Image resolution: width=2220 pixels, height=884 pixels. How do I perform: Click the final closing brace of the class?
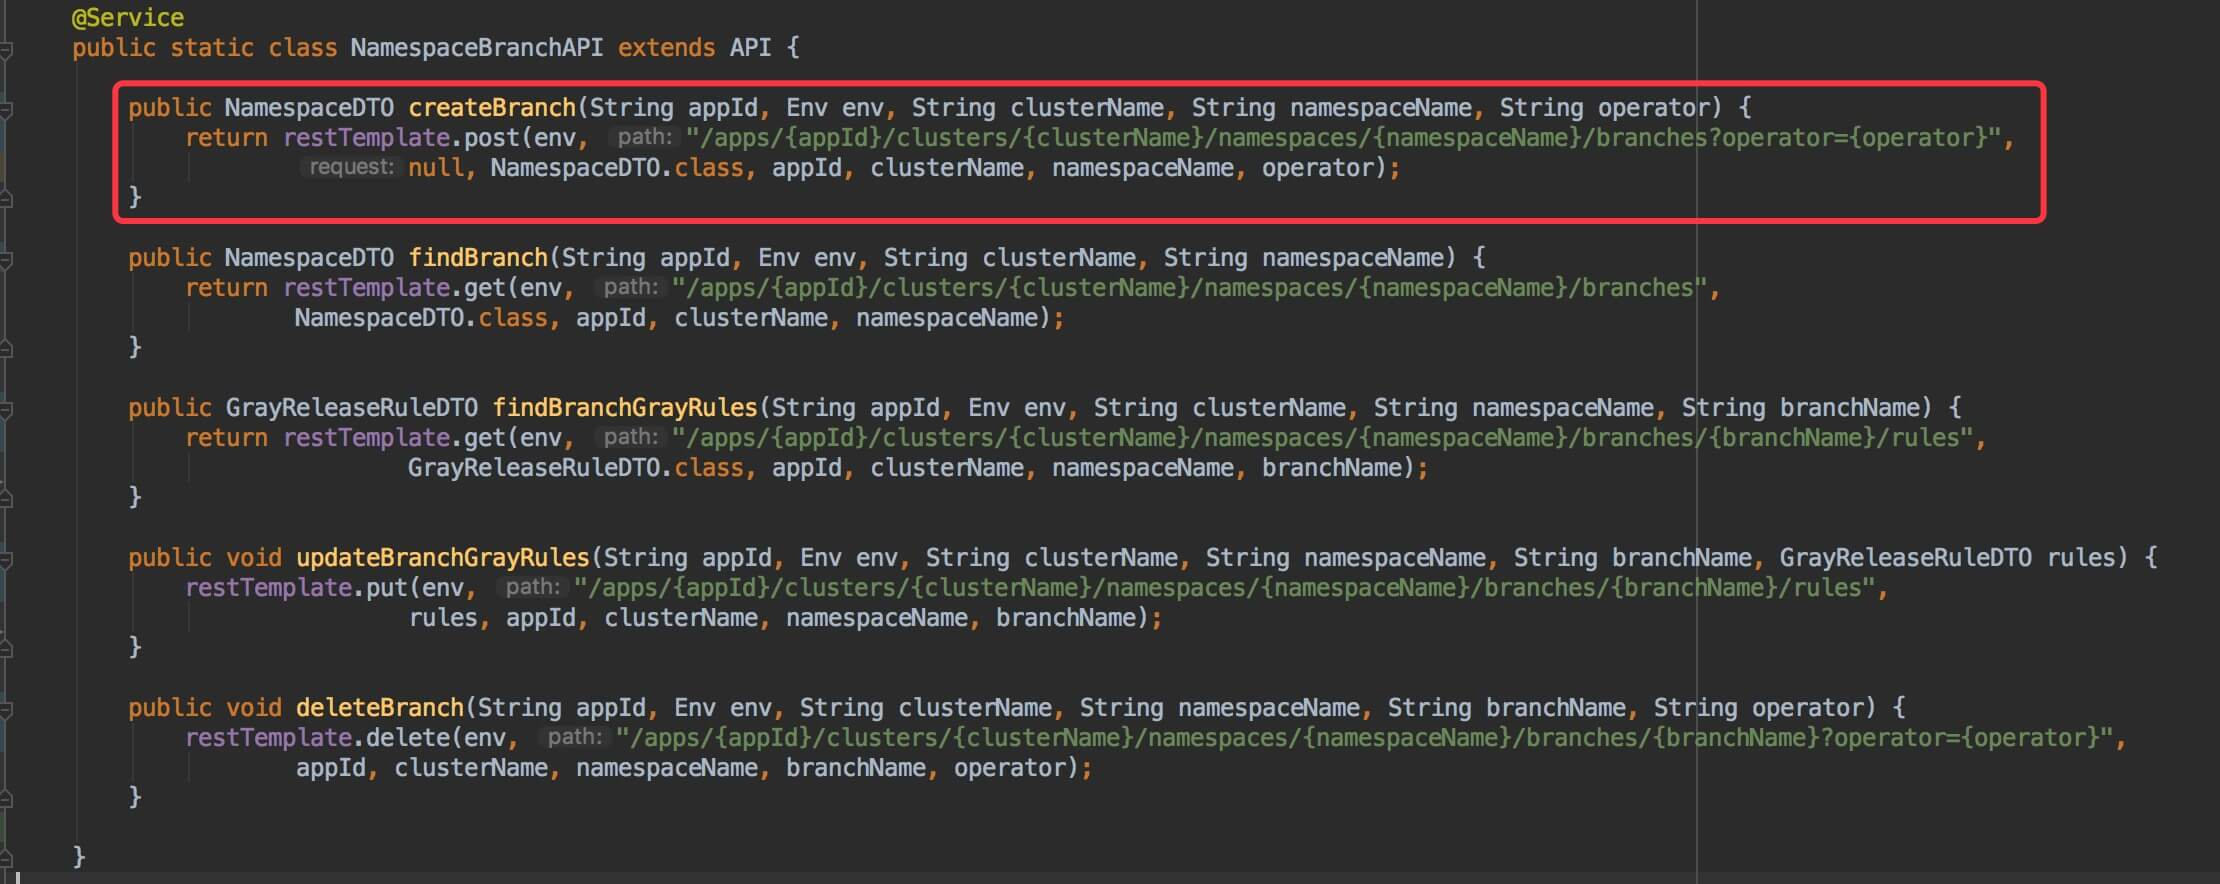(79, 858)
